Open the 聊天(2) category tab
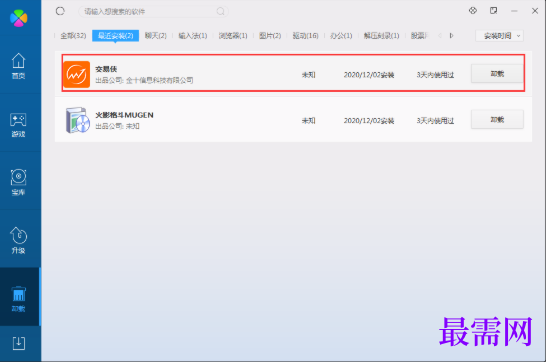This screenshot has height=363, width=551. (x=156, y=35)
